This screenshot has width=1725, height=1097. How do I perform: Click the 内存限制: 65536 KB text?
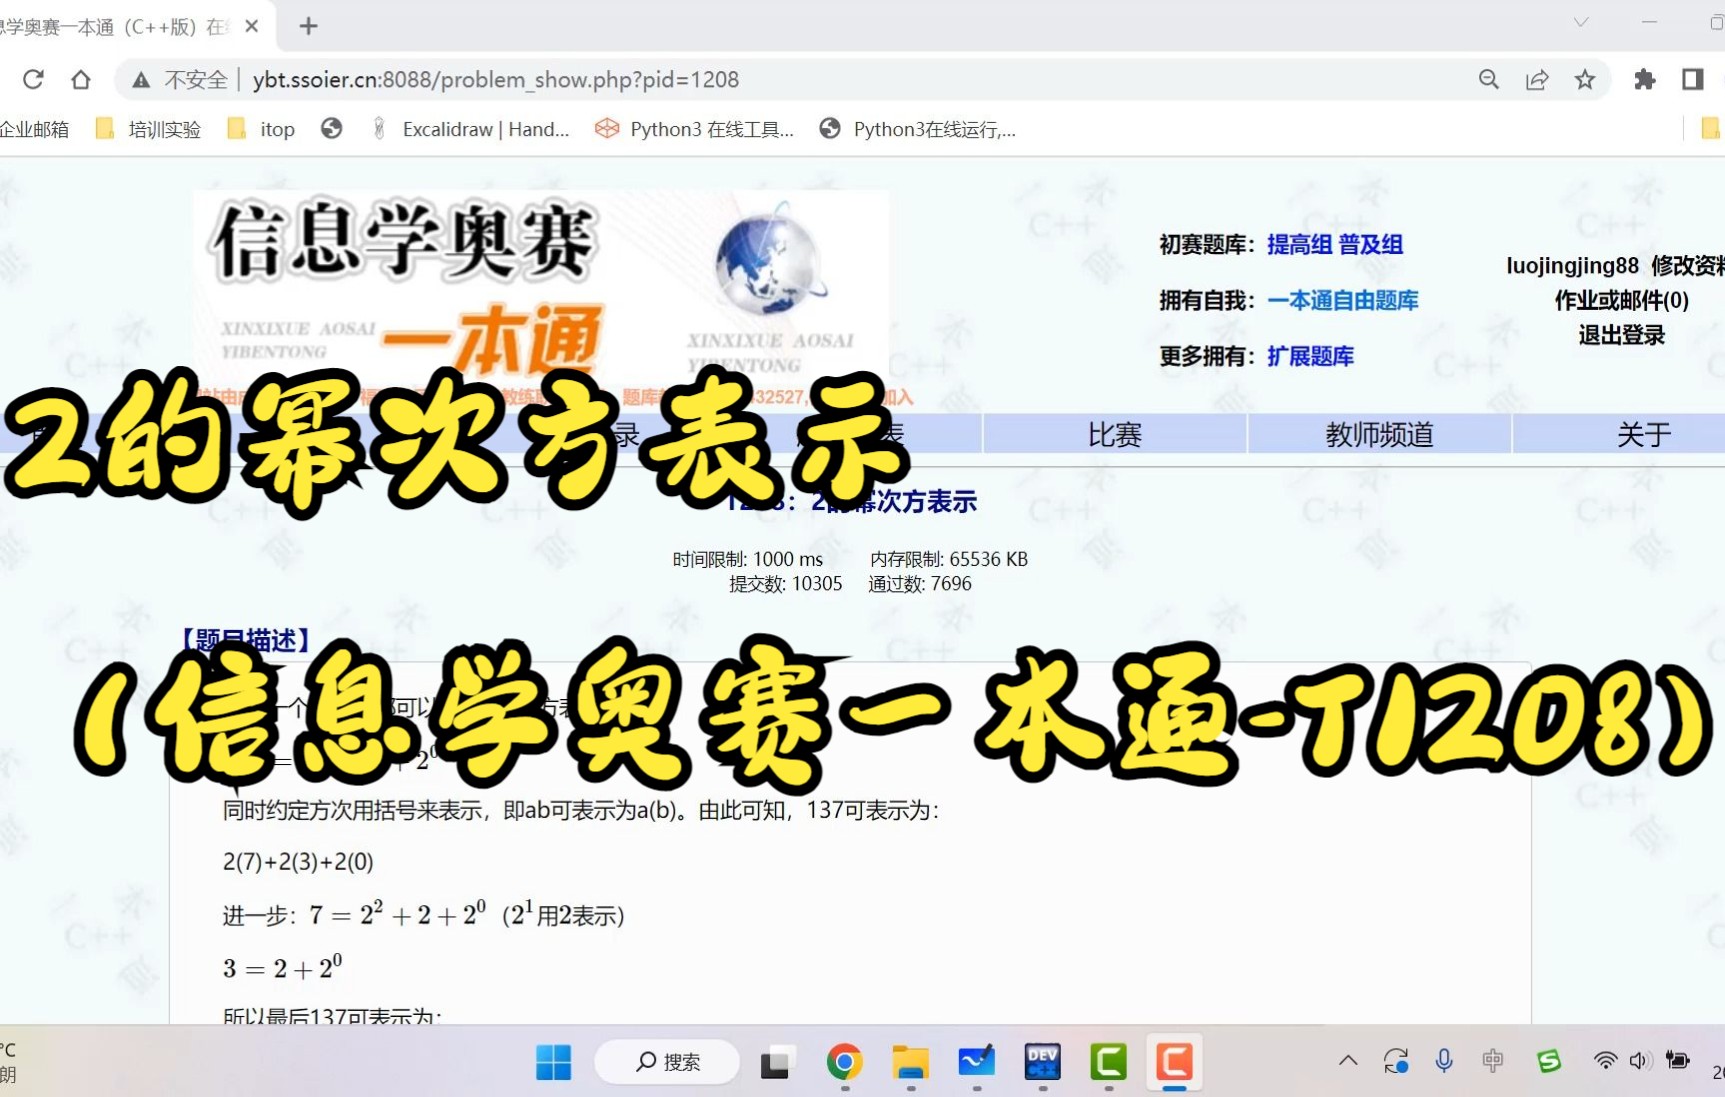coord(949,559)
